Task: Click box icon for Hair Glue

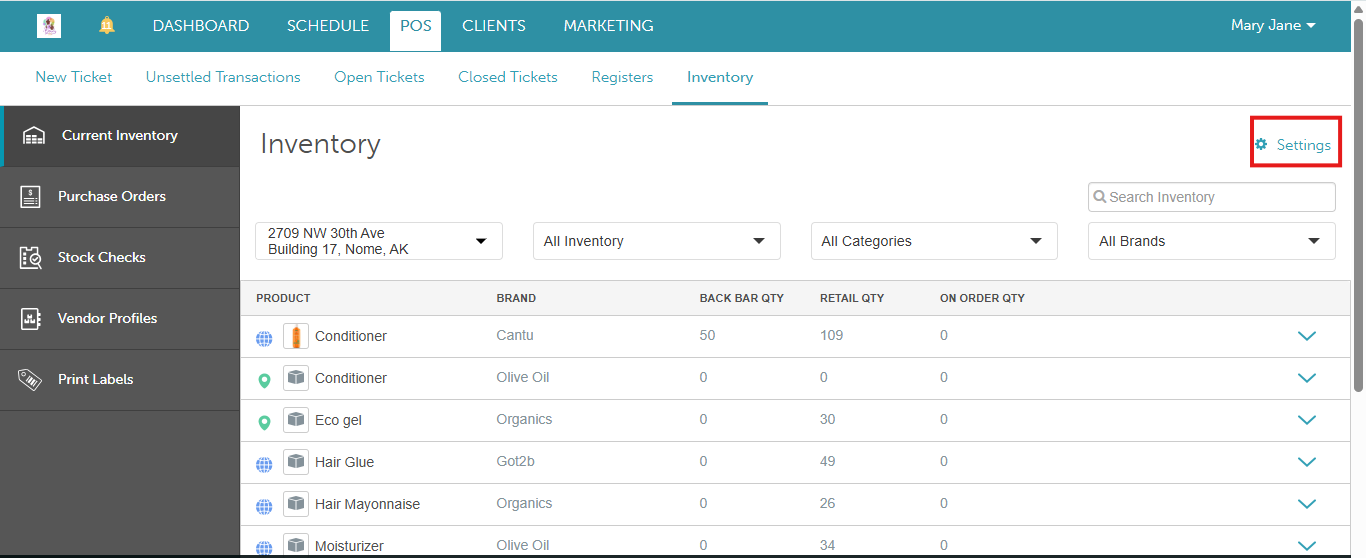Action: click(x=296, y=462)
